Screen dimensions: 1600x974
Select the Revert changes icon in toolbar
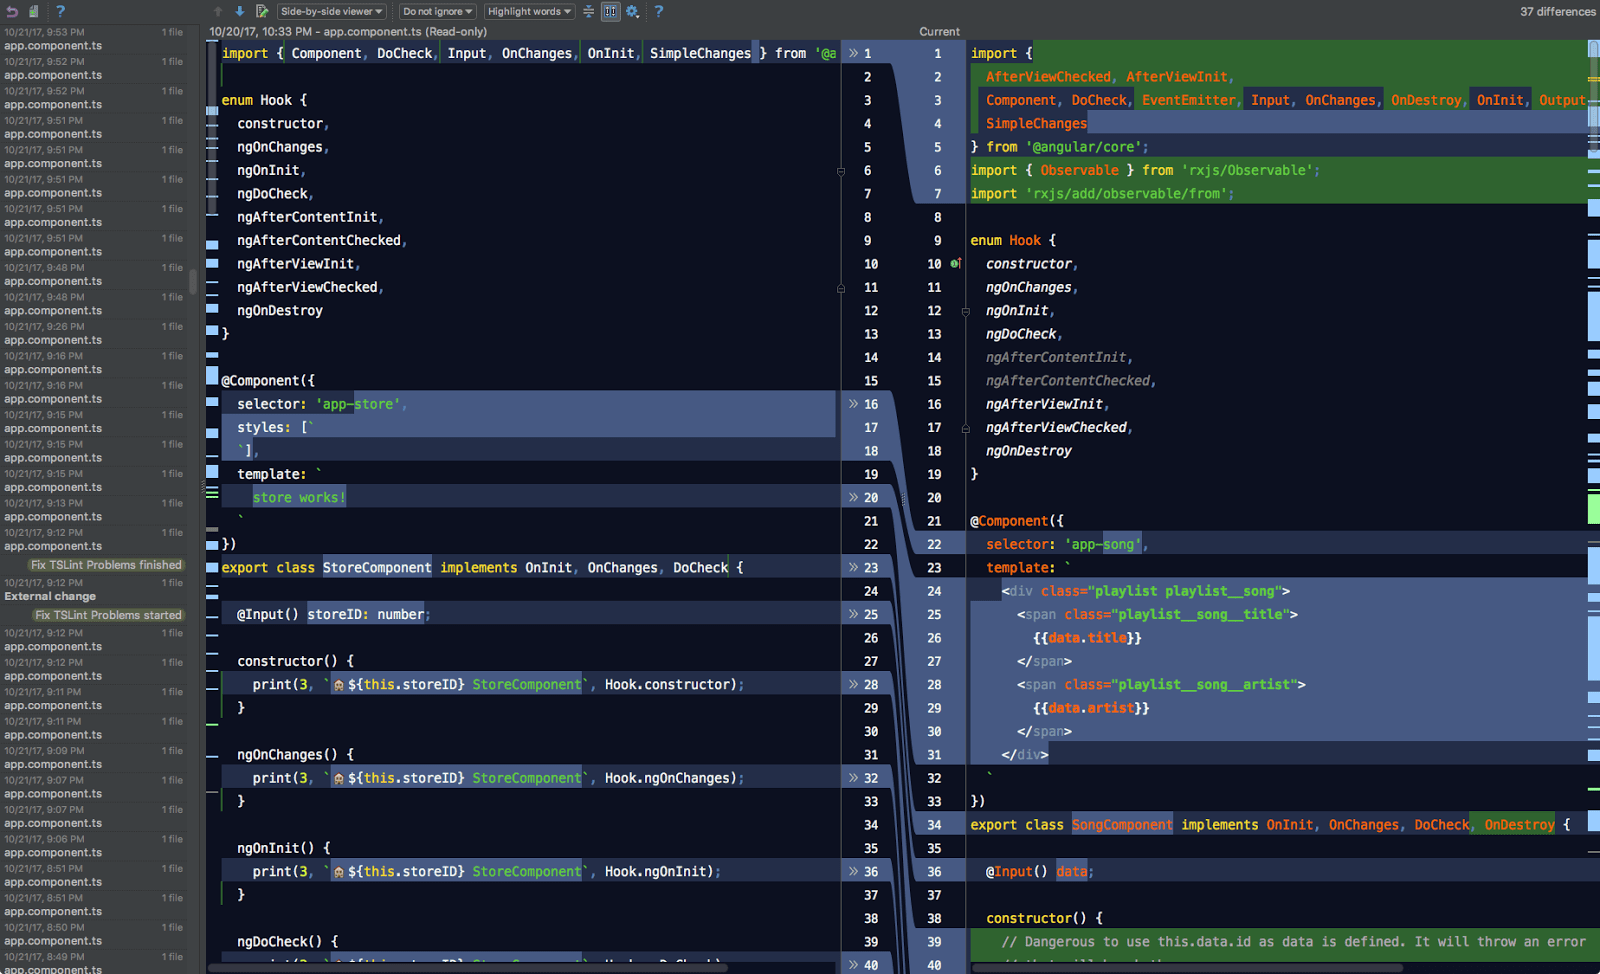[12, 11]
